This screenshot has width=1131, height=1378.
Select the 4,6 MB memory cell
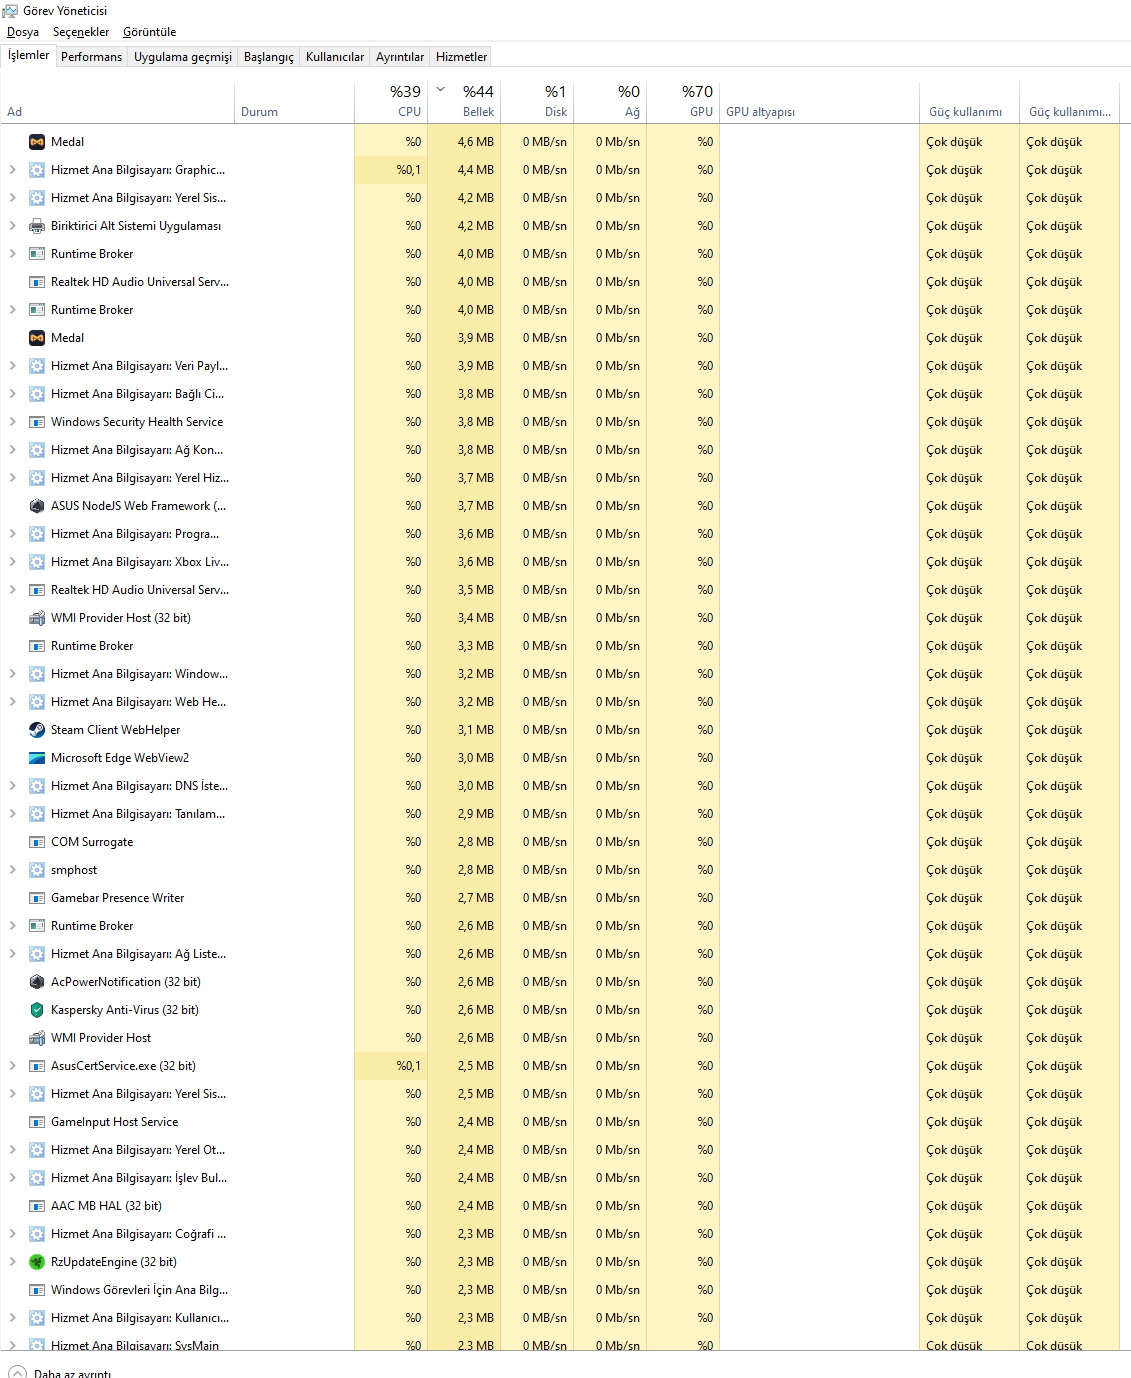pyautogui.click(x=464, y=142)
